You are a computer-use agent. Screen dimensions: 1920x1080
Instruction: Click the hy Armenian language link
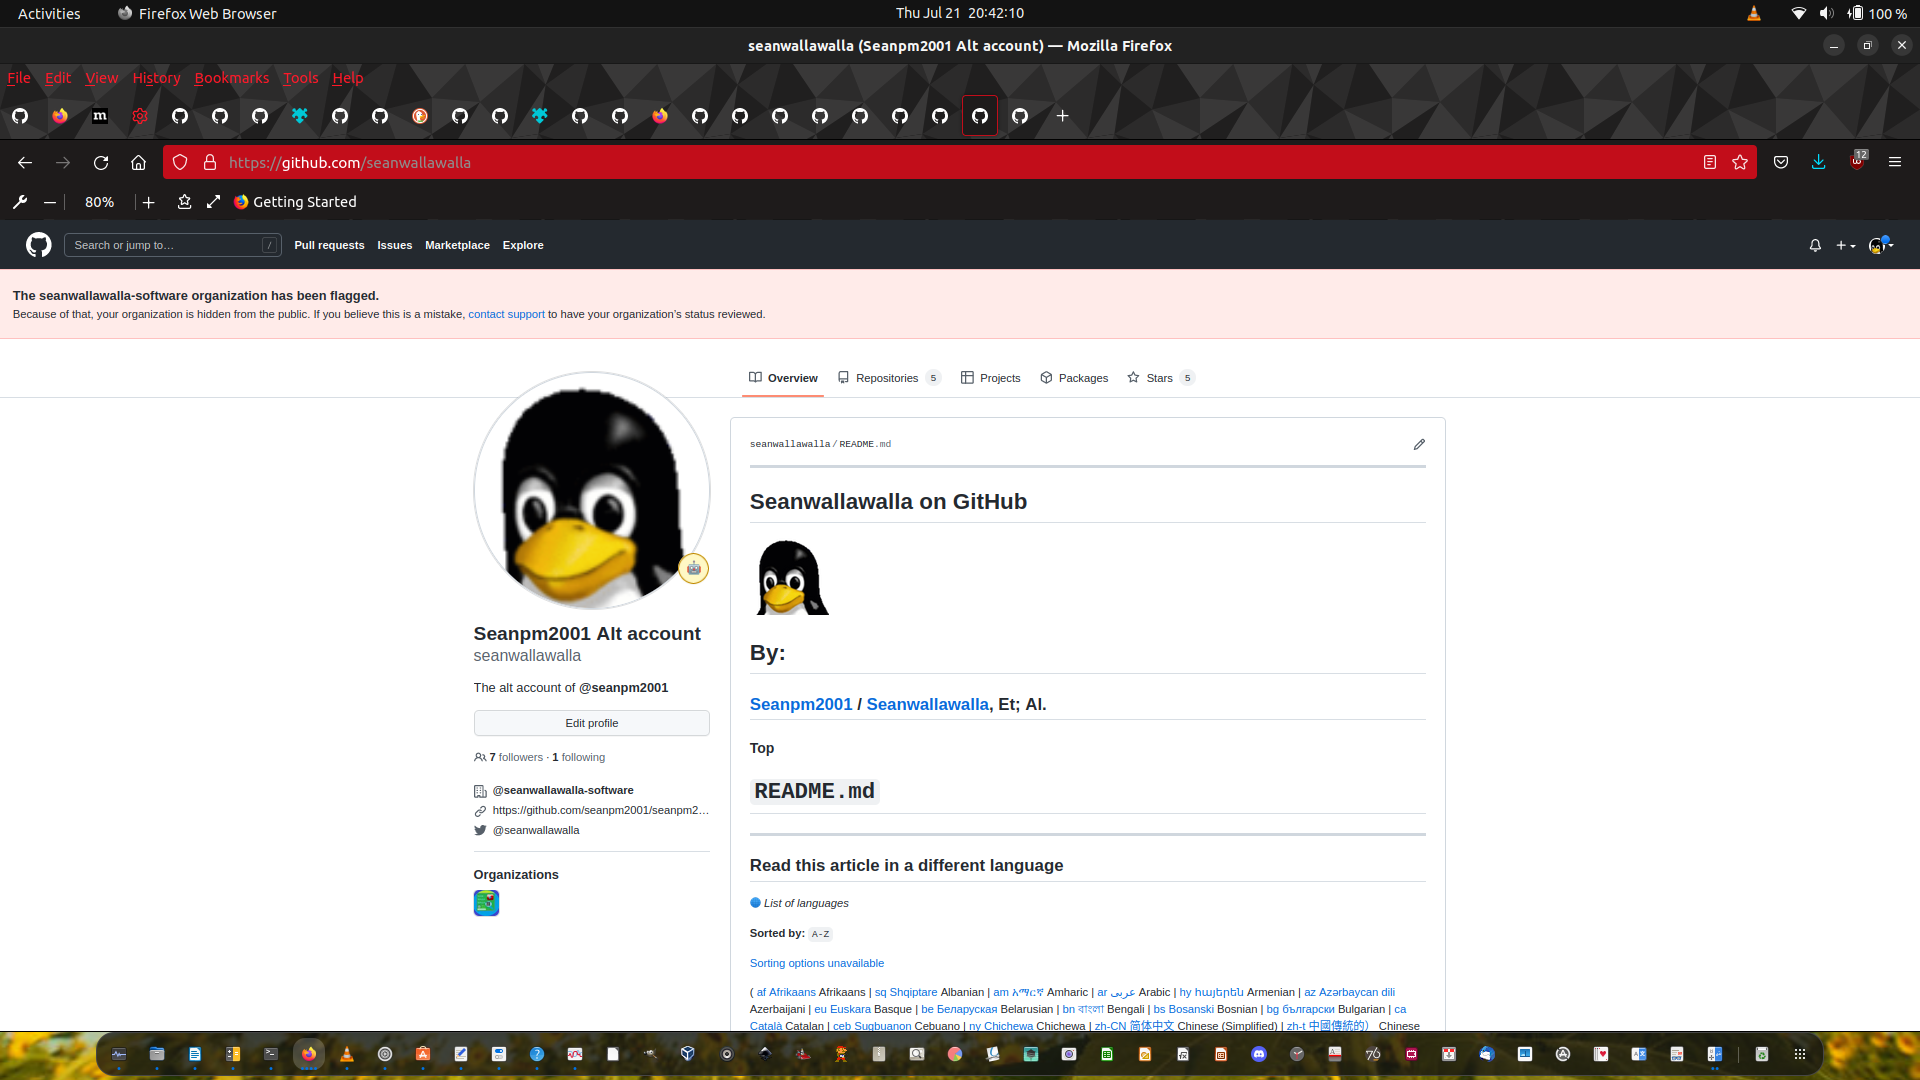pyautogui.click(x=1211, y=992)
